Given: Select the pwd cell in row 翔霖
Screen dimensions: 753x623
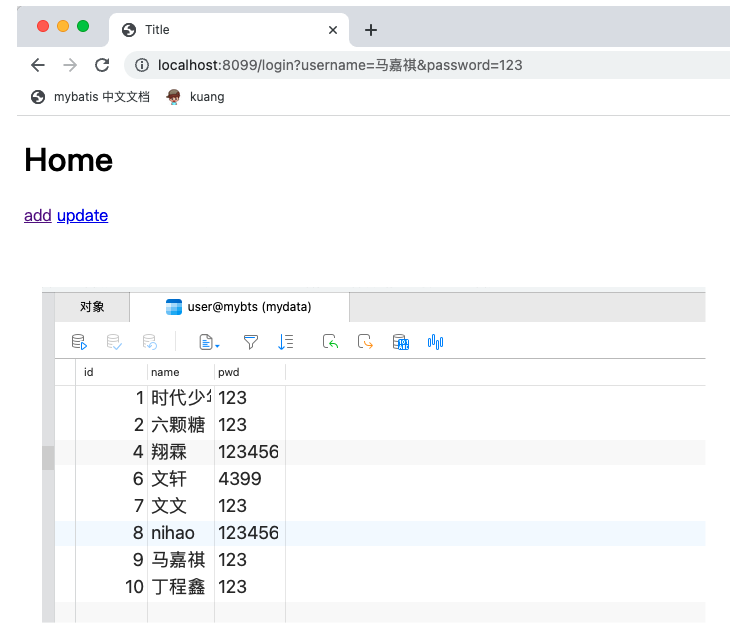Looking at the screenshot, I should click(250, 452).
